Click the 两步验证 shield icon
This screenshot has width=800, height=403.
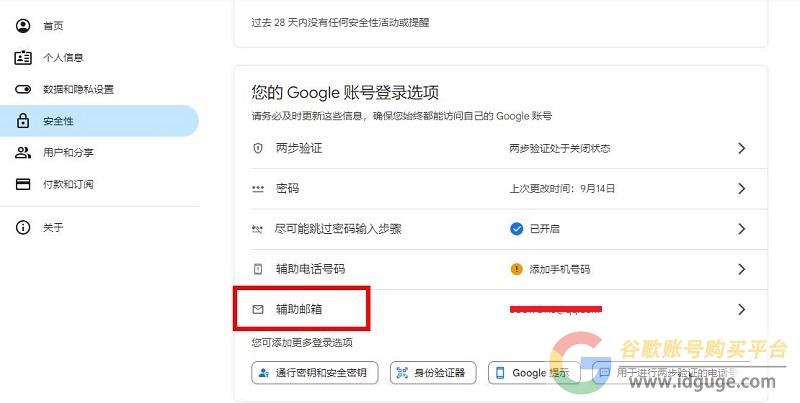pos(258,148)
